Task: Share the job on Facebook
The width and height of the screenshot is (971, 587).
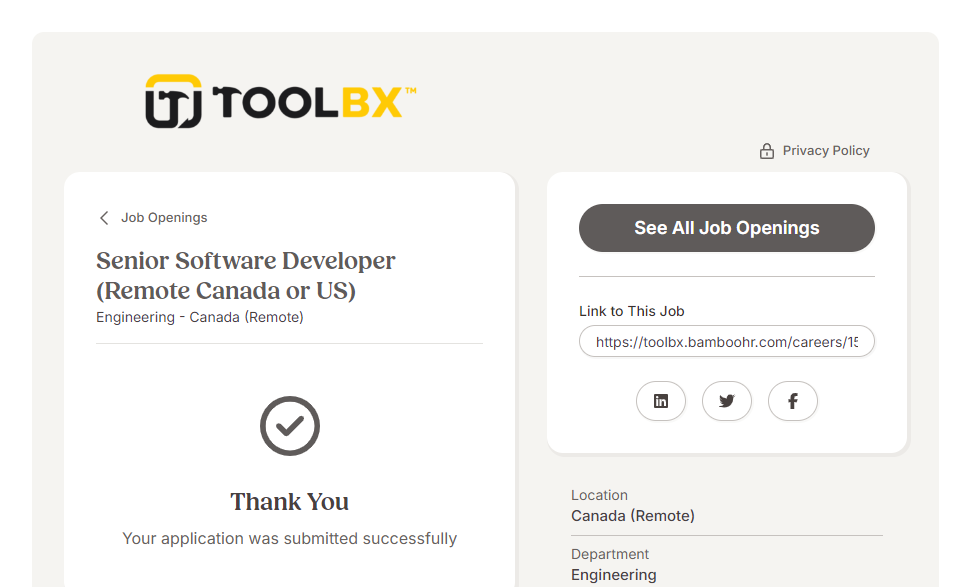Action: [793, 401]
